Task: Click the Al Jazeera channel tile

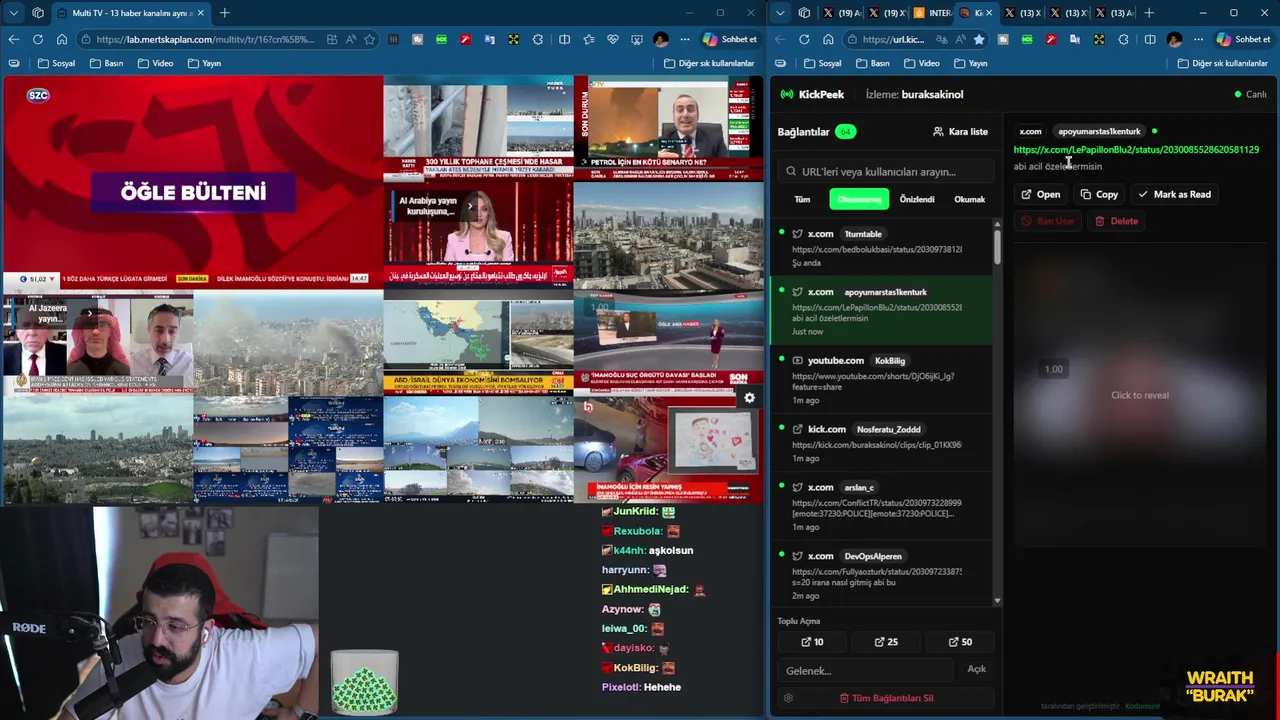Action: click(98, 342)
